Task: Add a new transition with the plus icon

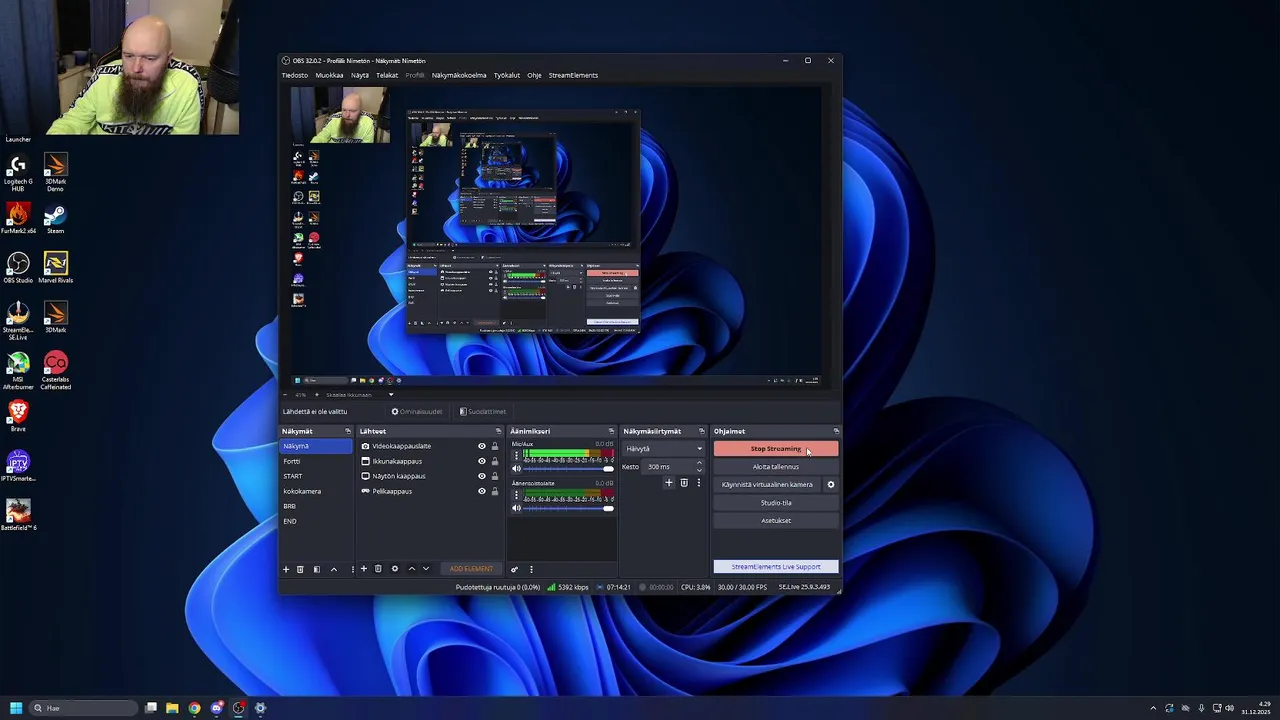Action: pos(669,483)
